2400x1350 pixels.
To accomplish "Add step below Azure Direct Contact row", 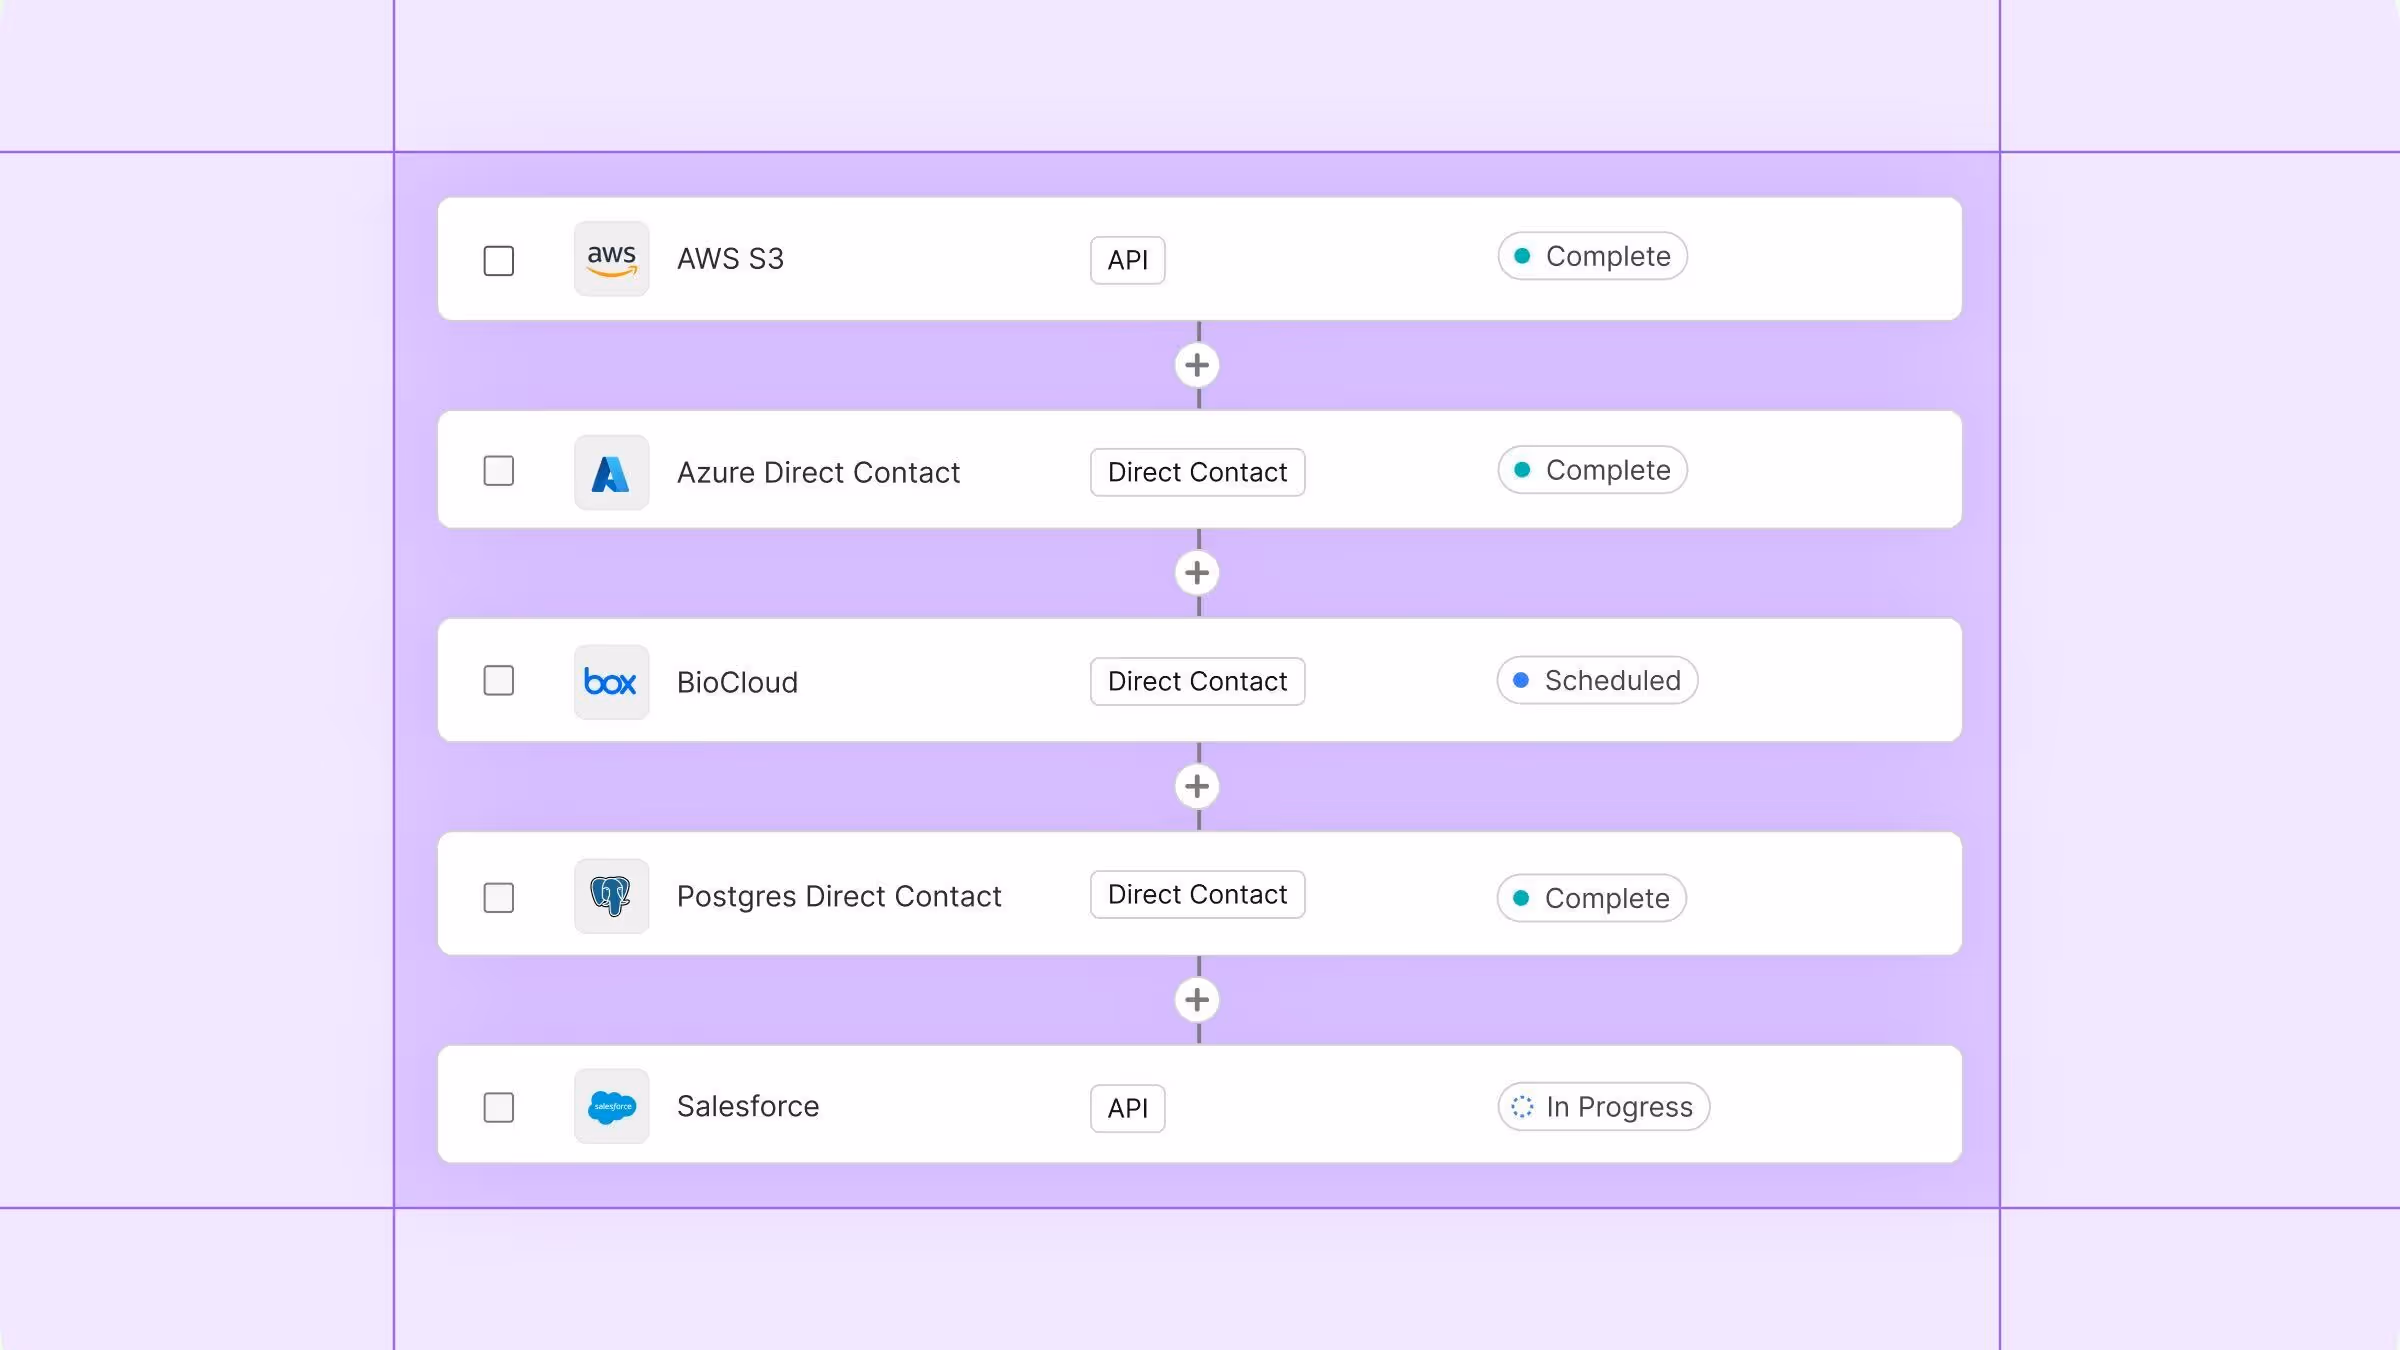I will (1197, 573).
